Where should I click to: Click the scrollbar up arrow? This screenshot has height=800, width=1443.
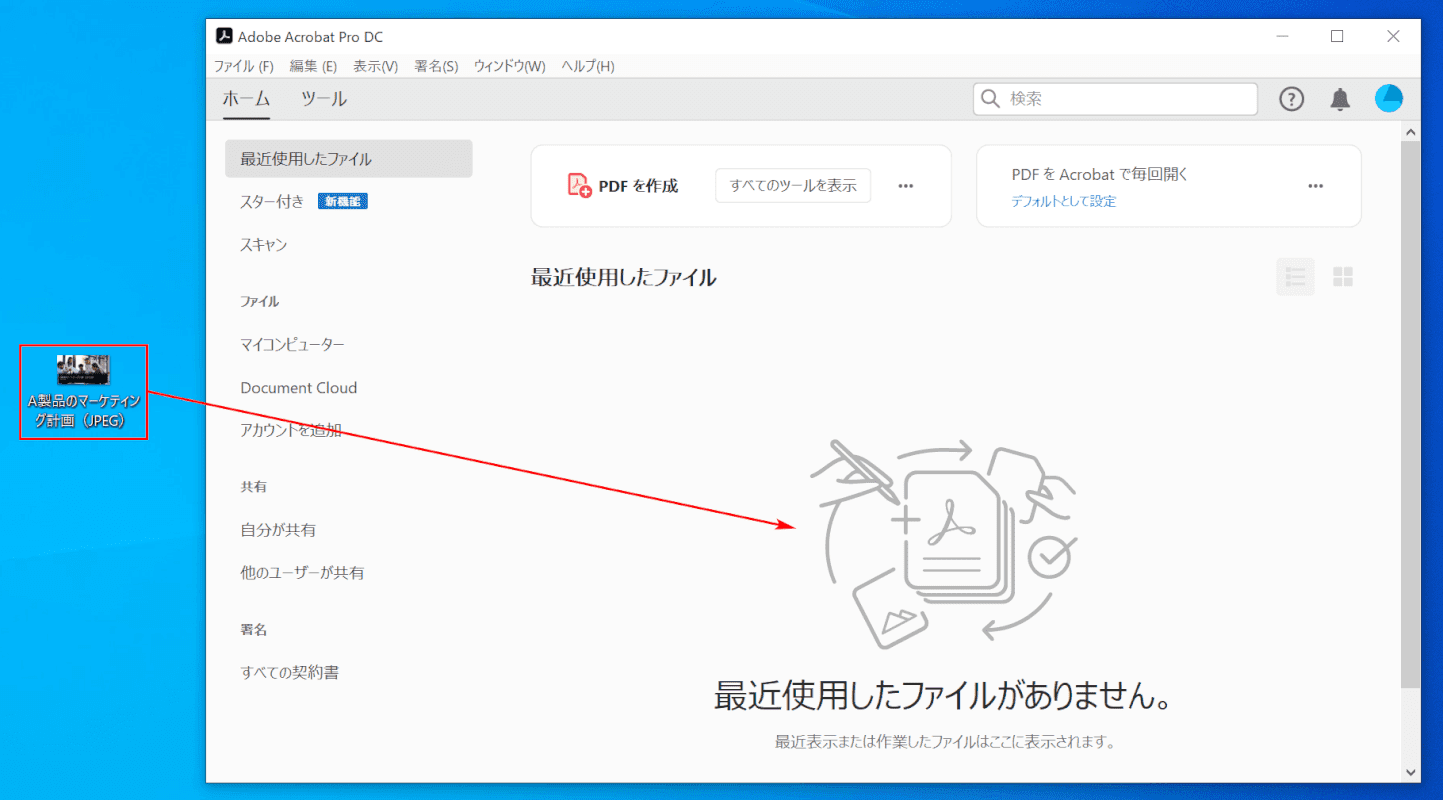tap(1411, 132)
